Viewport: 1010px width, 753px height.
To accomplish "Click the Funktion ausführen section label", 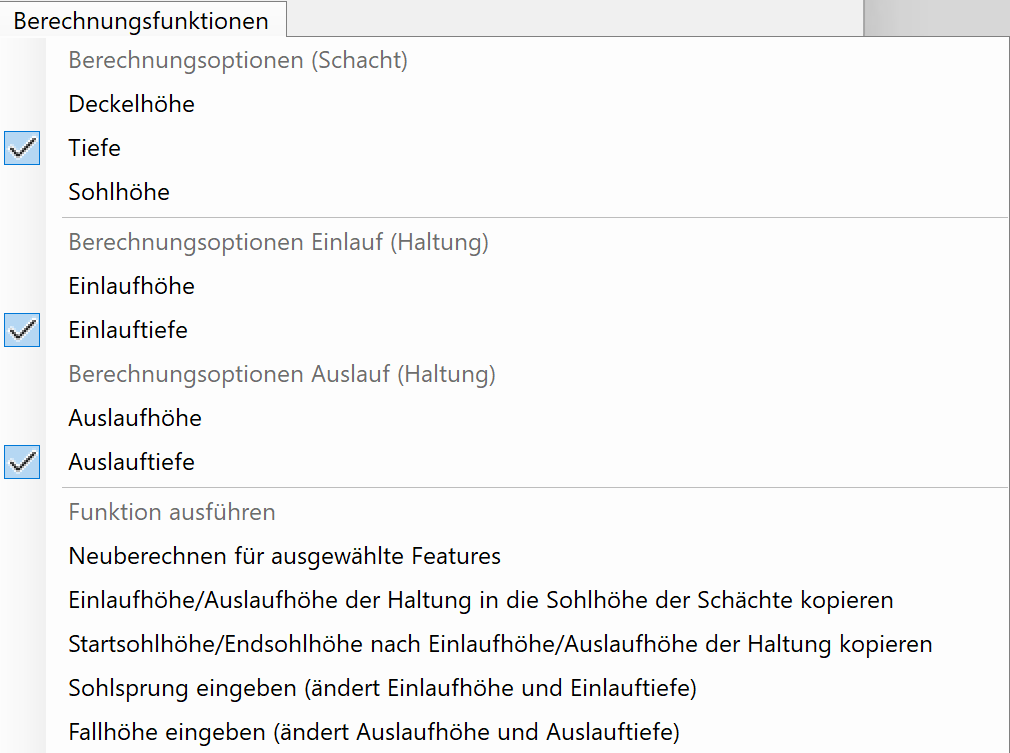I will pyautogui.click(x=172, y=512).
